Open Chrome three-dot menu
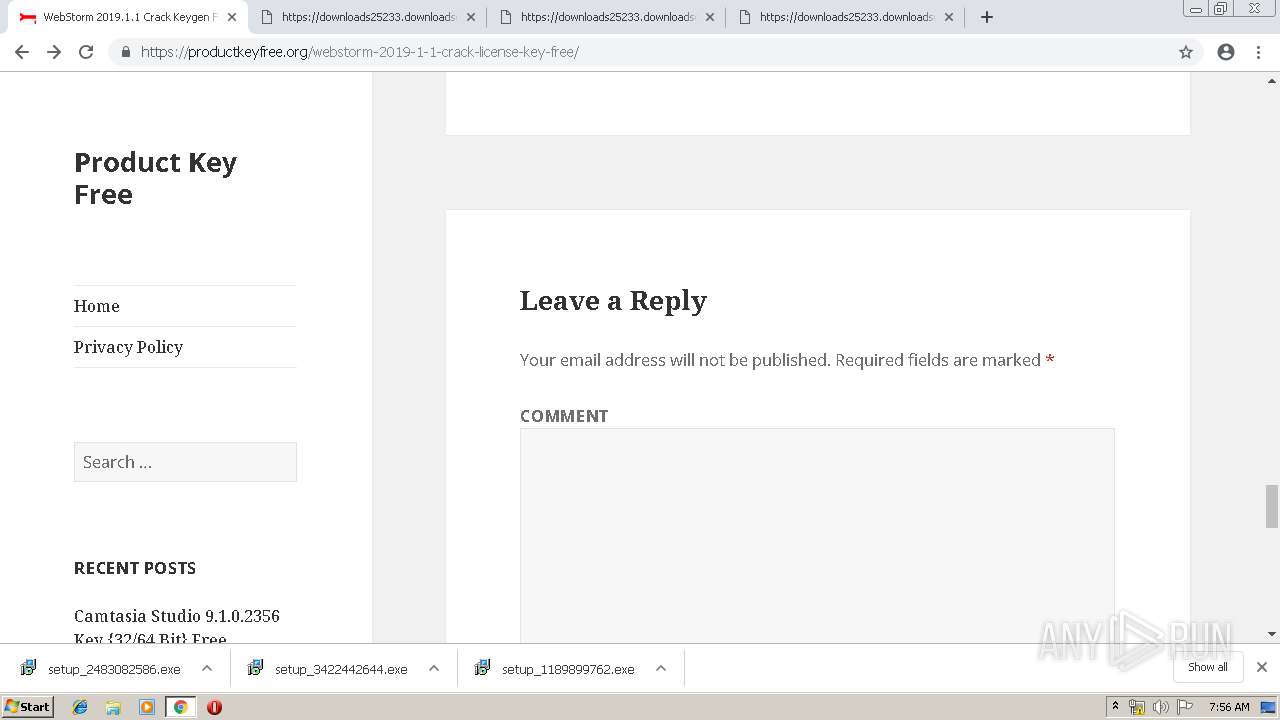This screenshot has width=1280, height=720. (1259, 52)
